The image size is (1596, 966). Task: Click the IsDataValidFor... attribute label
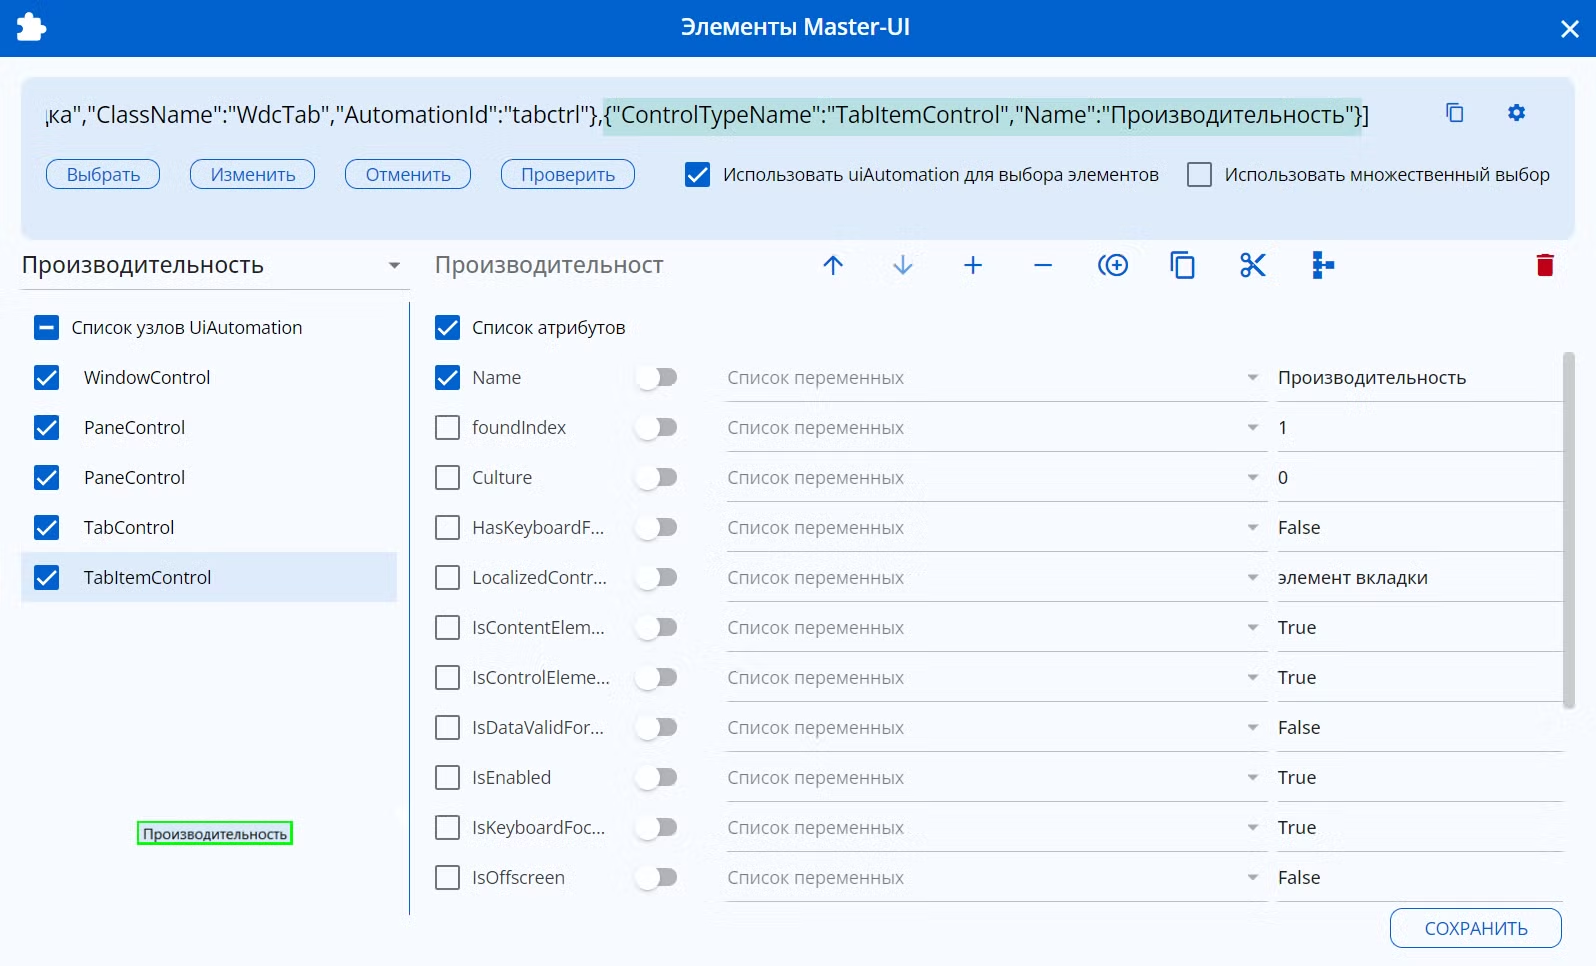(538, 727)
